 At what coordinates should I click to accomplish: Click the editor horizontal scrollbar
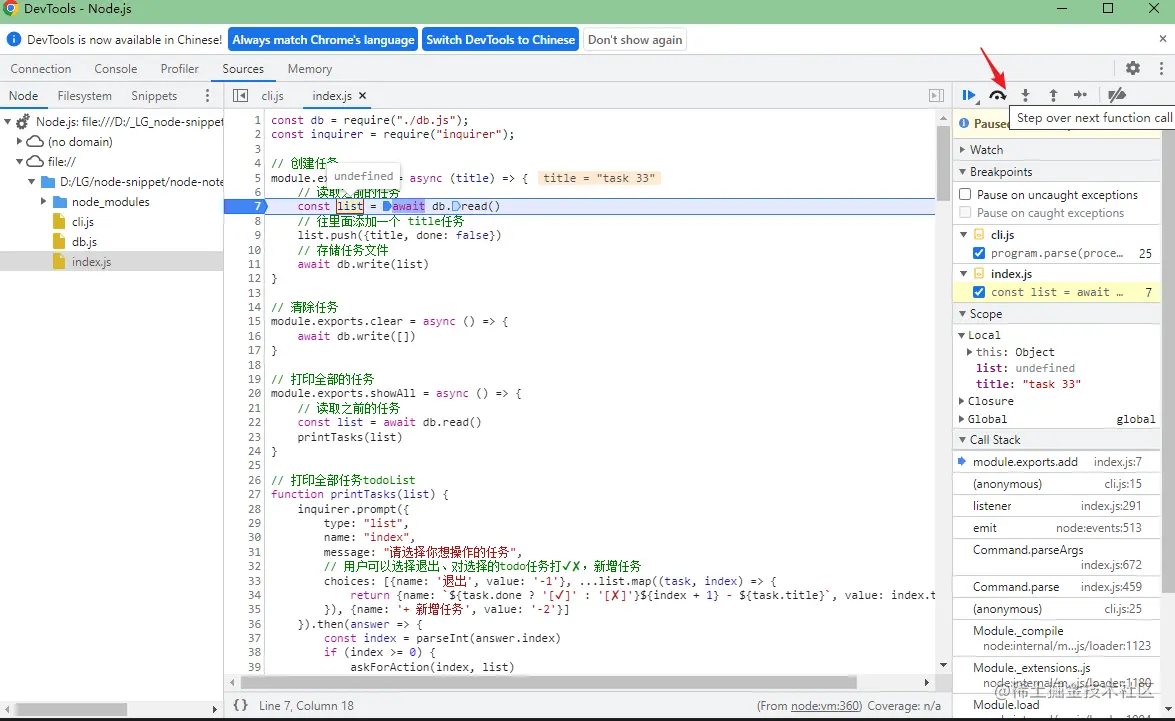pos(549,682)
